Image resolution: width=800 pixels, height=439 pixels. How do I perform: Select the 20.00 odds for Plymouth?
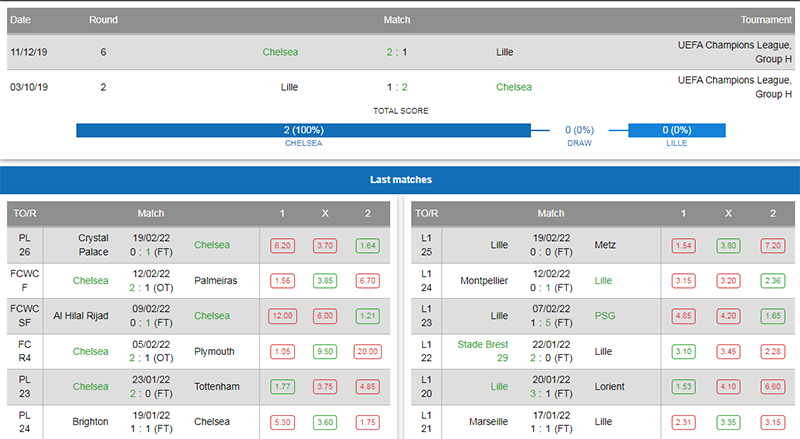coord(367,351)
